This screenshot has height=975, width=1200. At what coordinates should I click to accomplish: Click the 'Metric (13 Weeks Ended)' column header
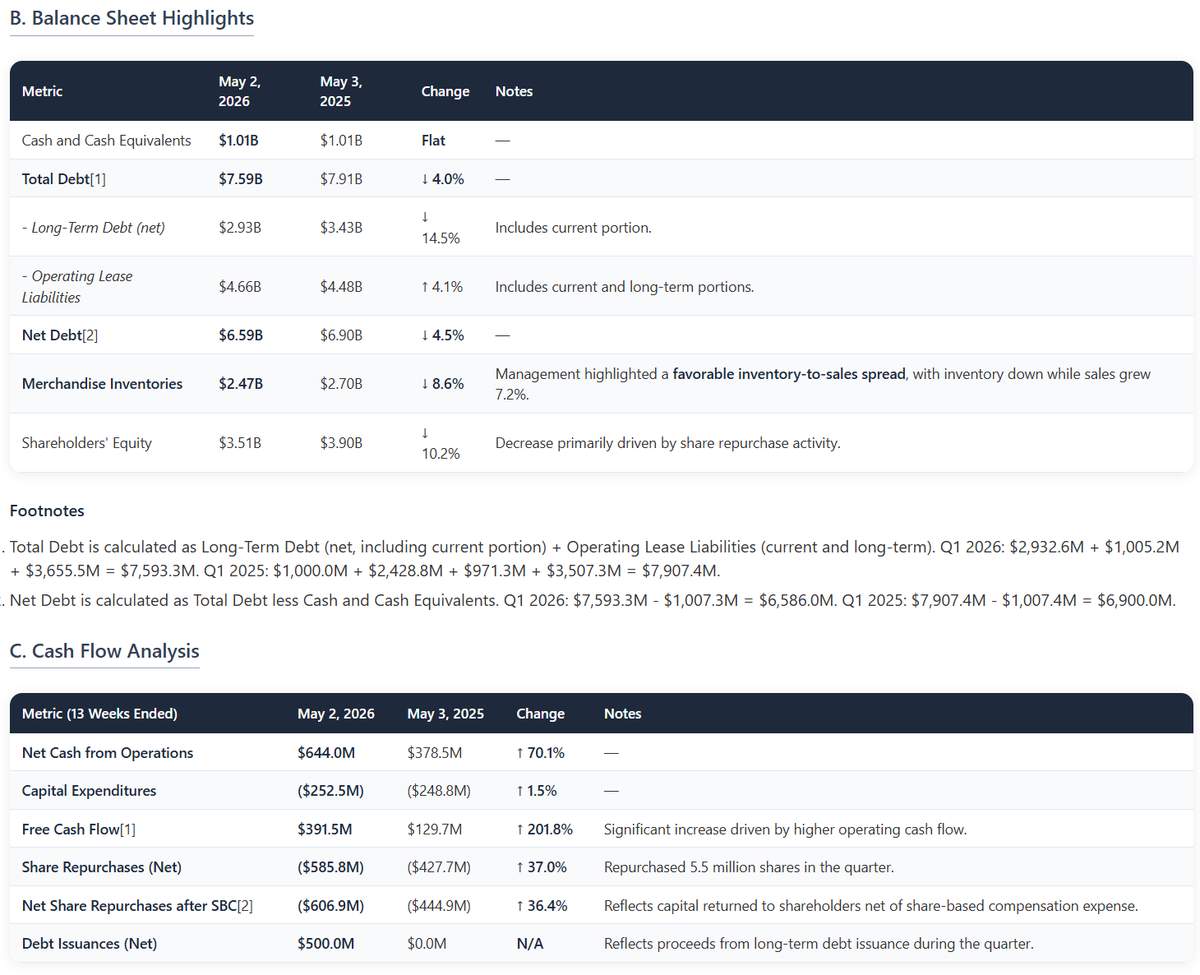pos(99,713)
